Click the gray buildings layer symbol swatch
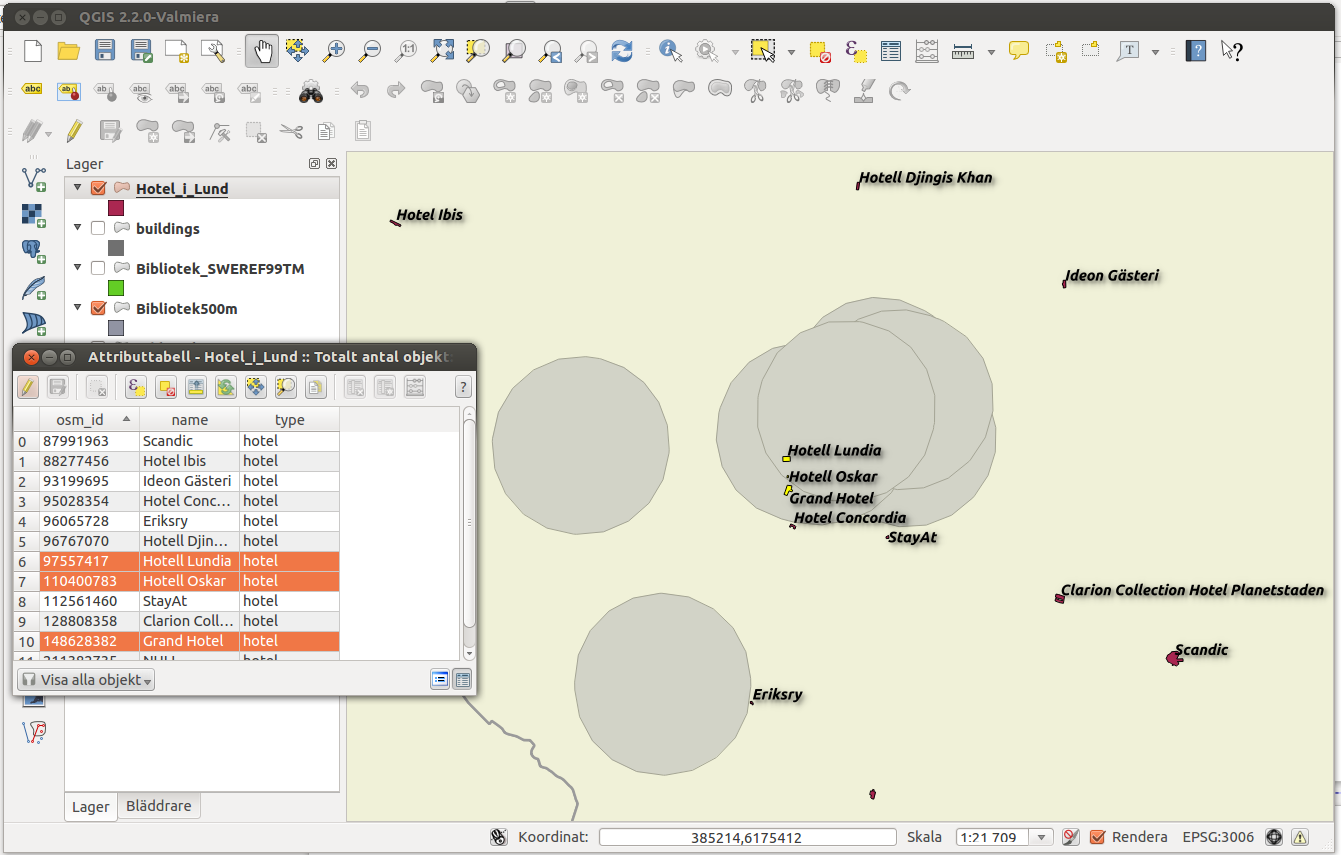1341x855 pixels. pos(116,248)
